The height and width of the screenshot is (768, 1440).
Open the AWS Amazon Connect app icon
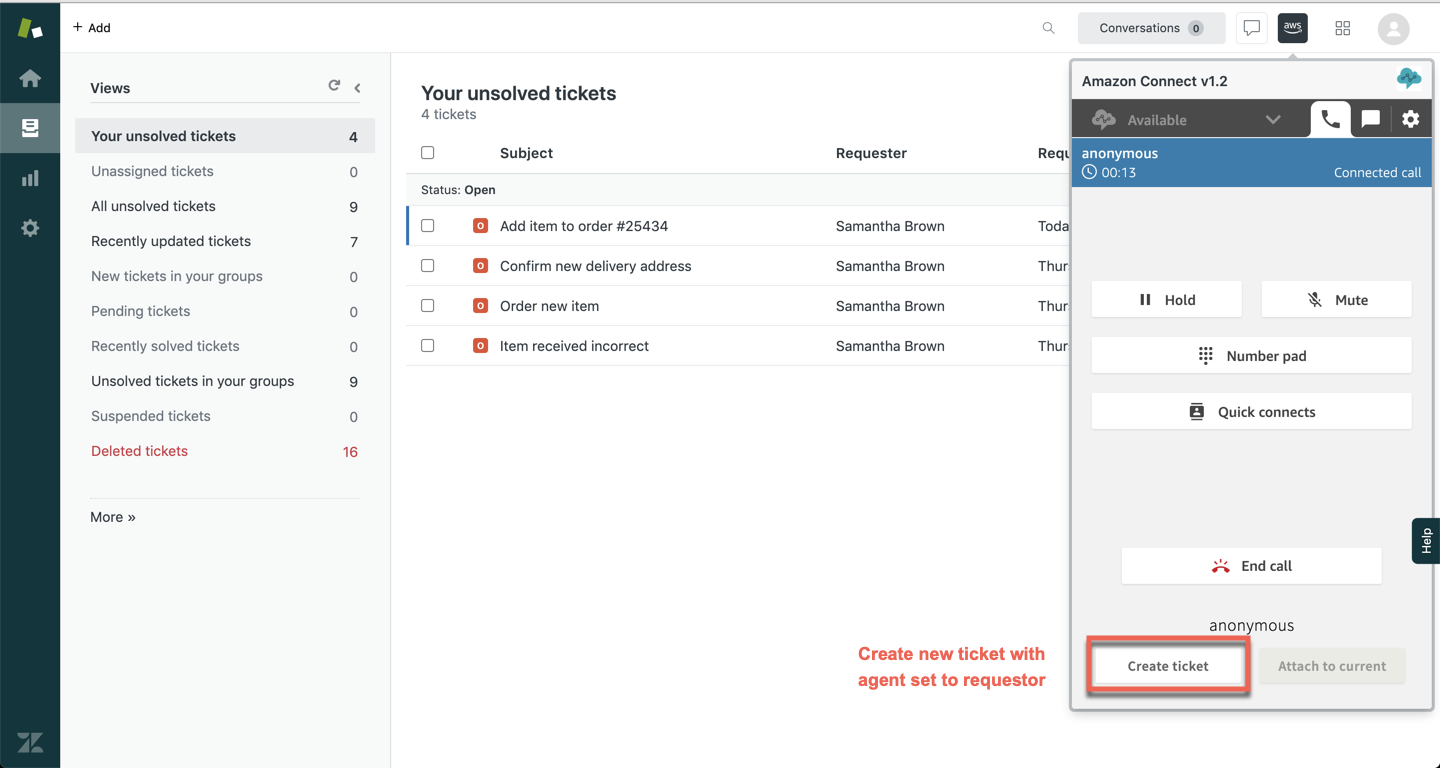pos(1292,28)
